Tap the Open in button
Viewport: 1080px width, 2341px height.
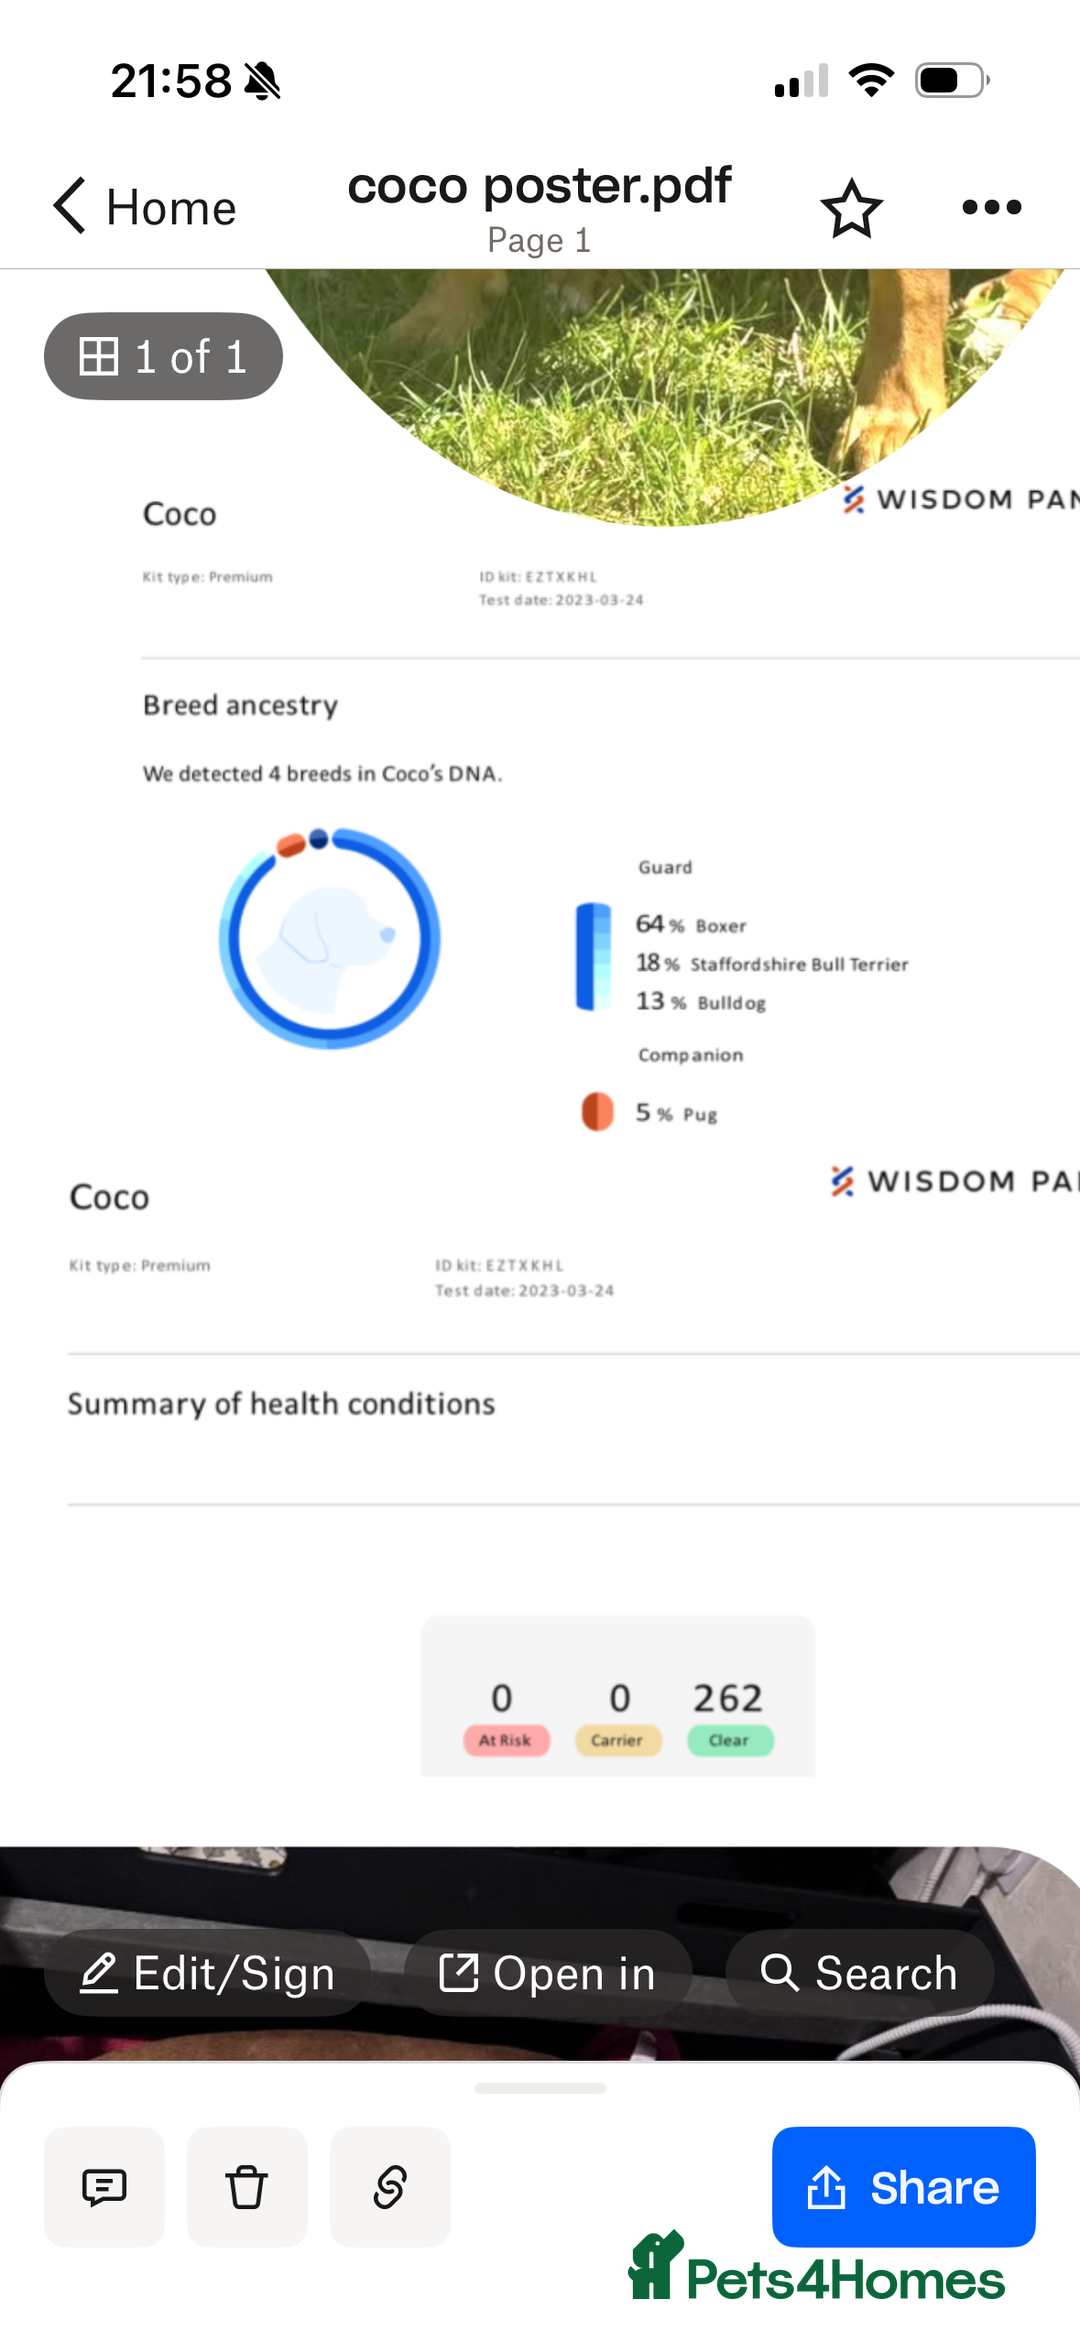pos(547,1973)
